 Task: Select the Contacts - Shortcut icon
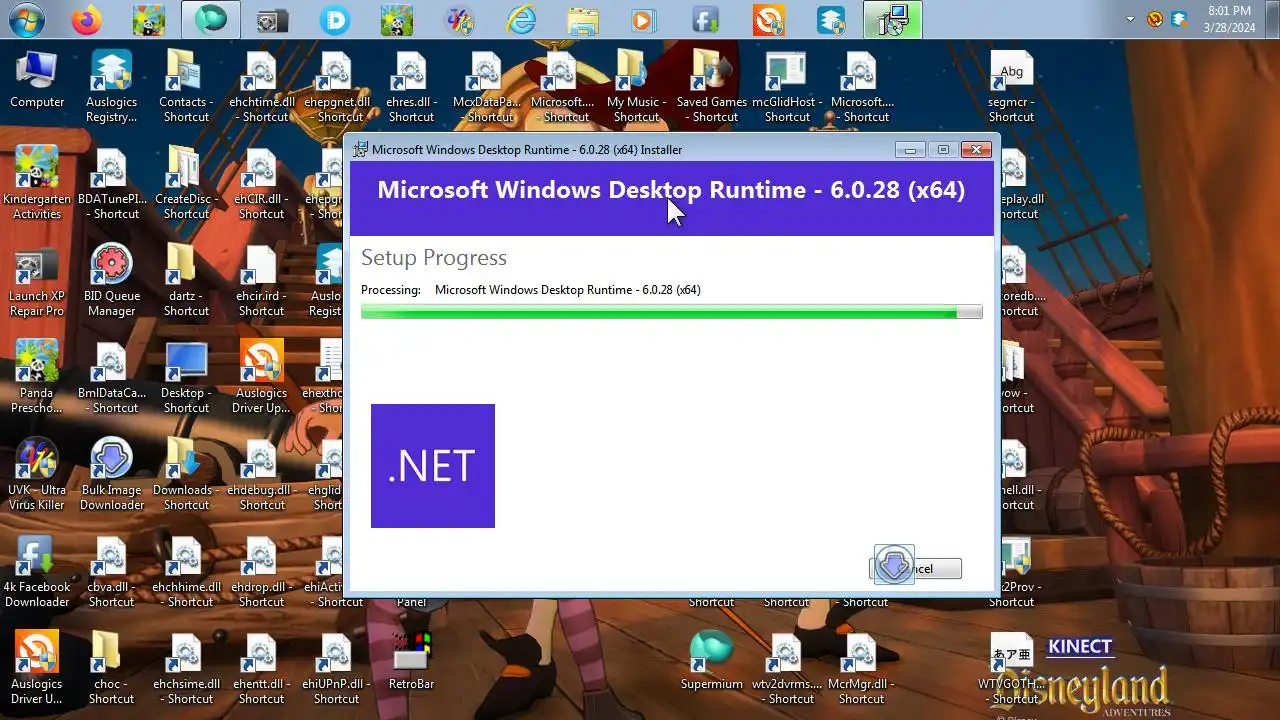[186, 85]
